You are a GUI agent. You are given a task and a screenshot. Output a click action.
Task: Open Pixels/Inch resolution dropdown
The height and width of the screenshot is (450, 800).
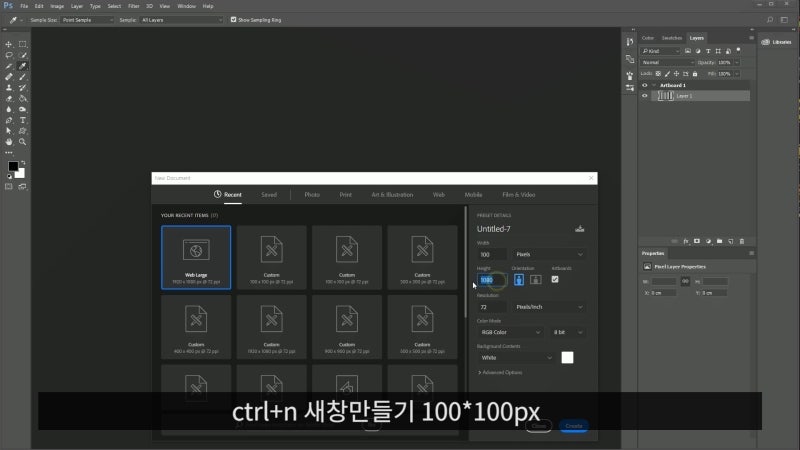point(549,307)
